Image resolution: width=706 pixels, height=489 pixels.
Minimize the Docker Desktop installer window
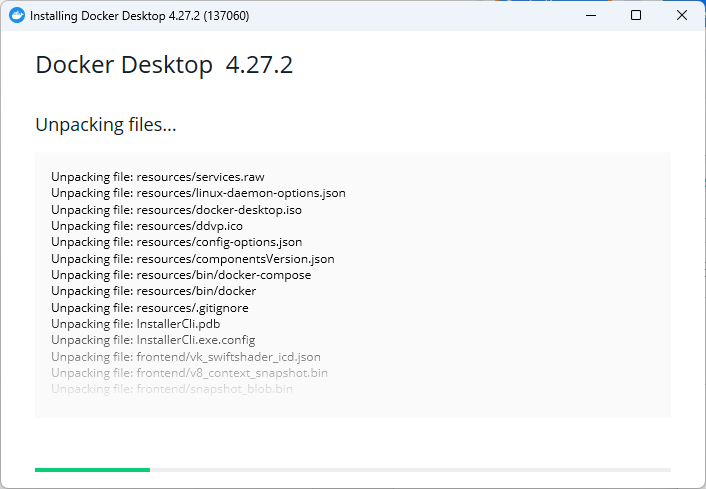(591, 15)
